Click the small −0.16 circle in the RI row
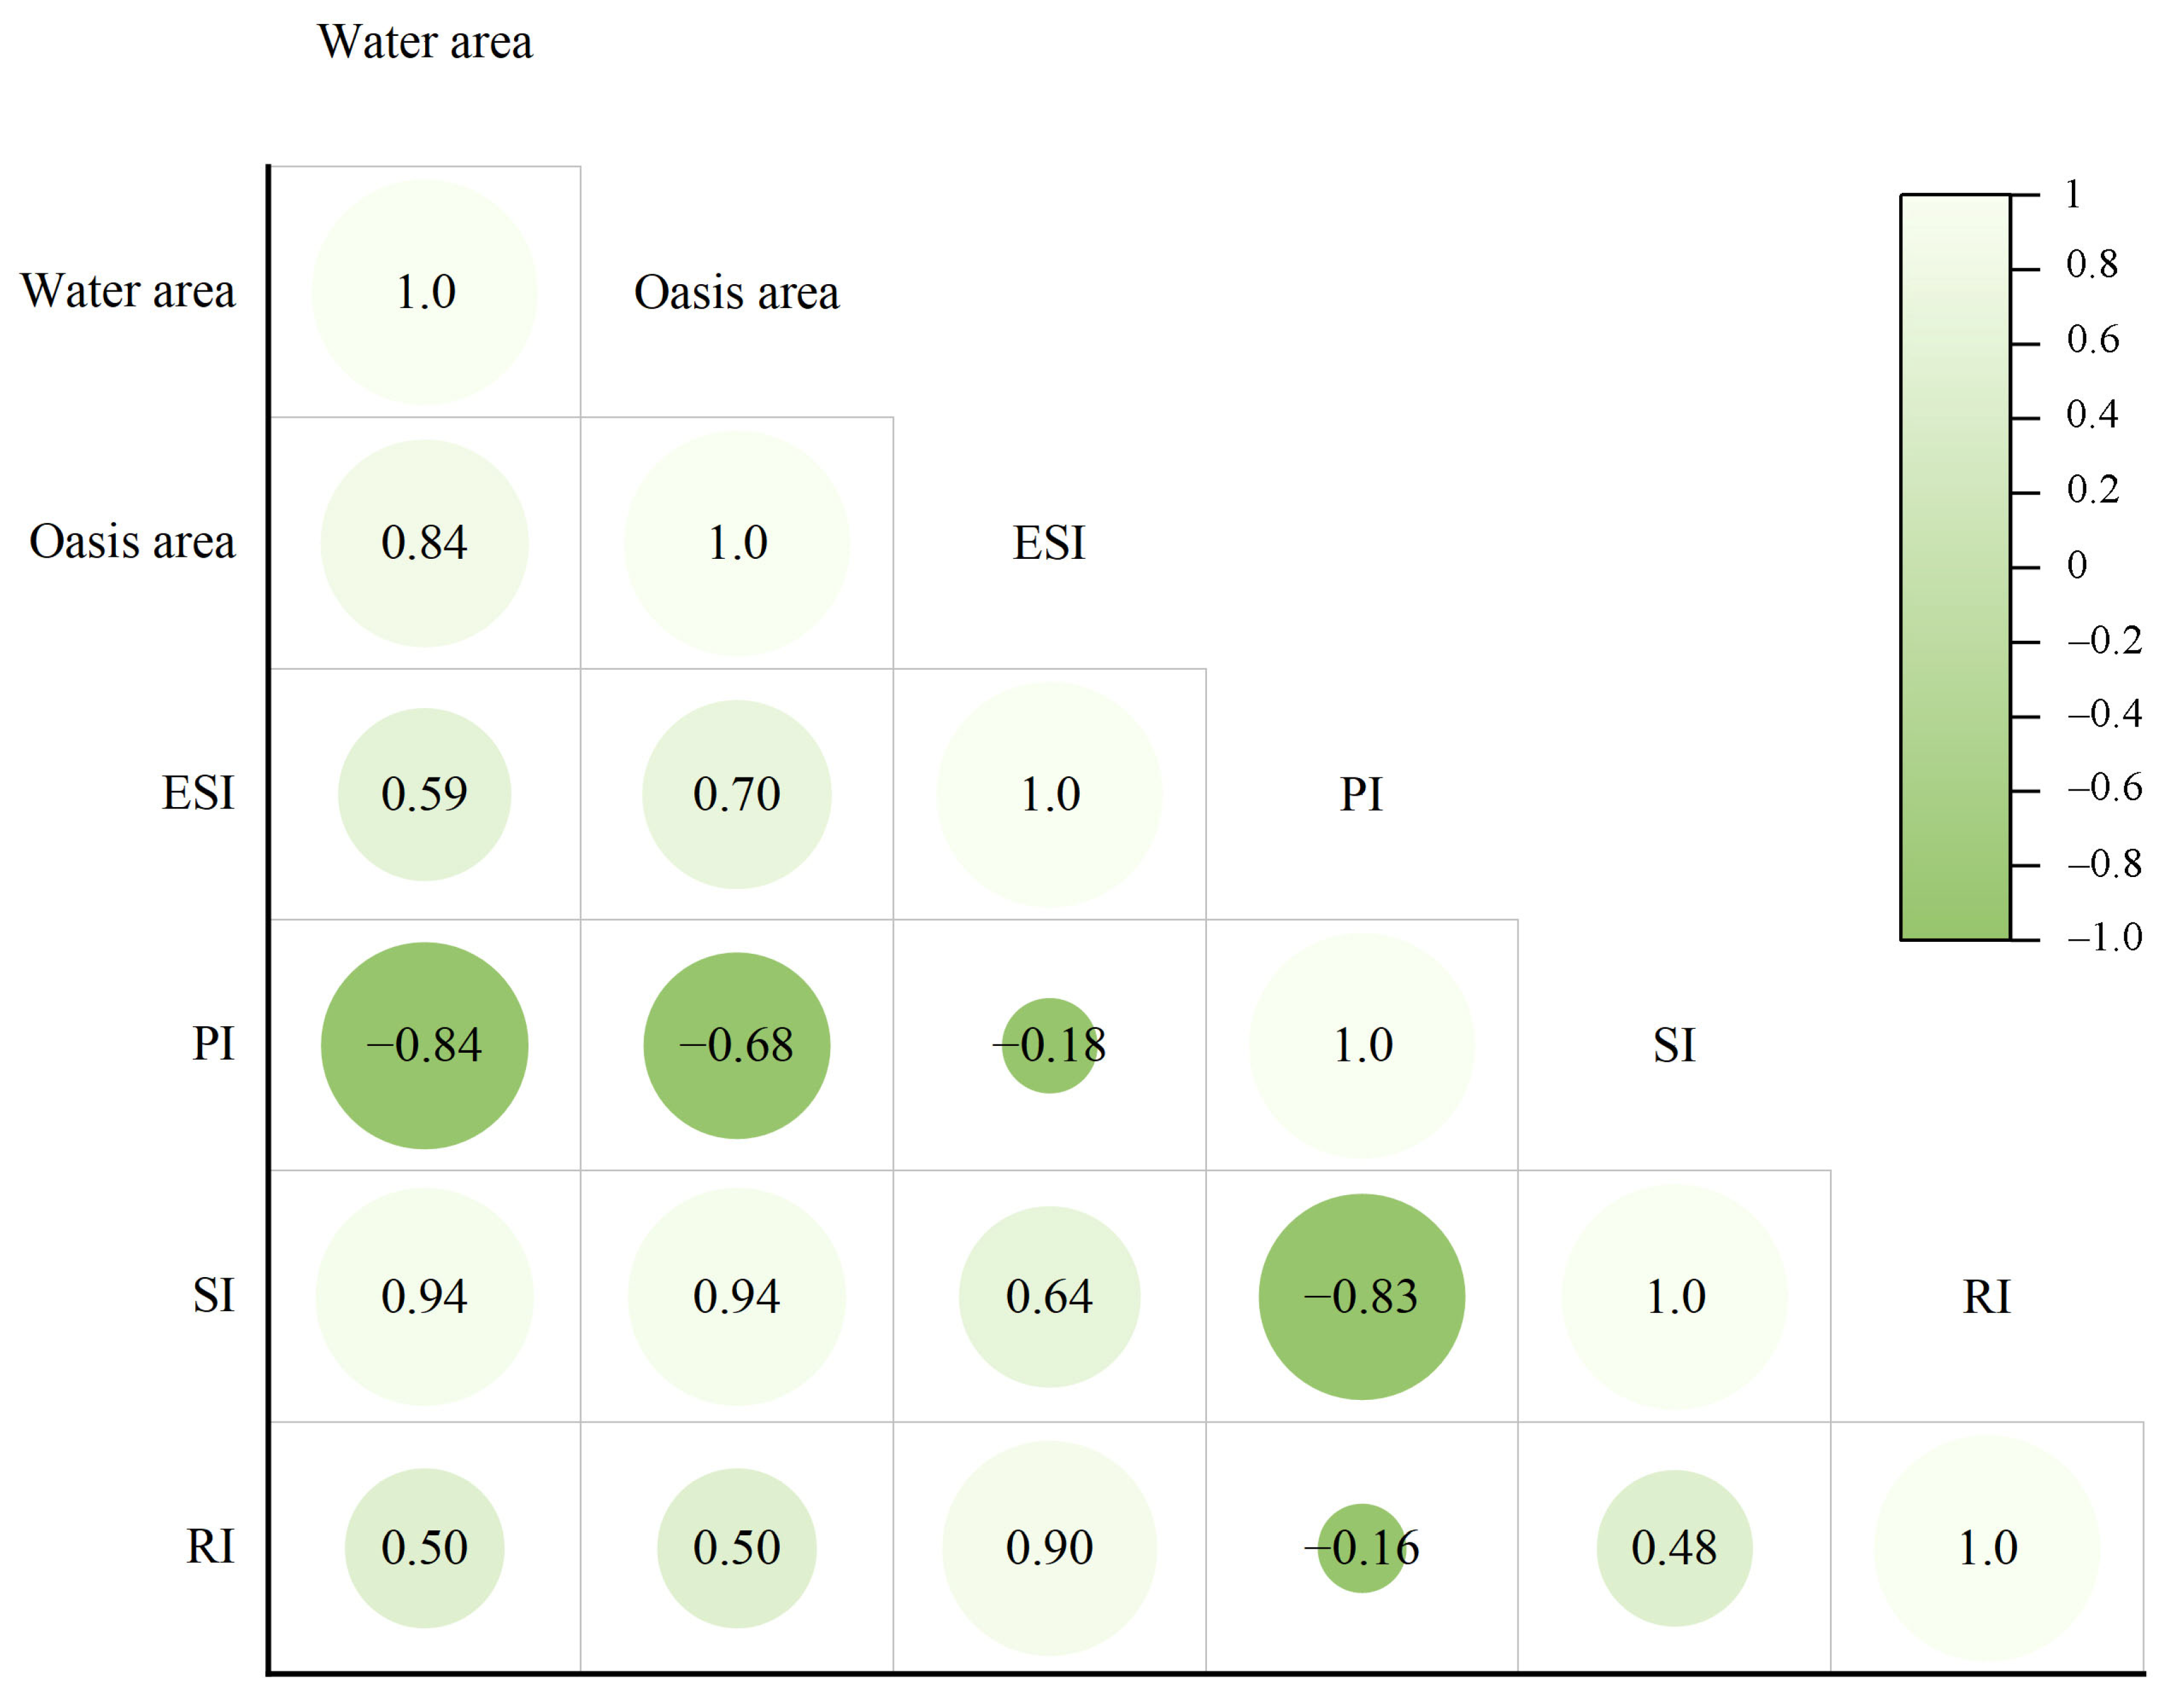The image size is (2172, 1708). pyautogui.click(x=1361, y=1547)
